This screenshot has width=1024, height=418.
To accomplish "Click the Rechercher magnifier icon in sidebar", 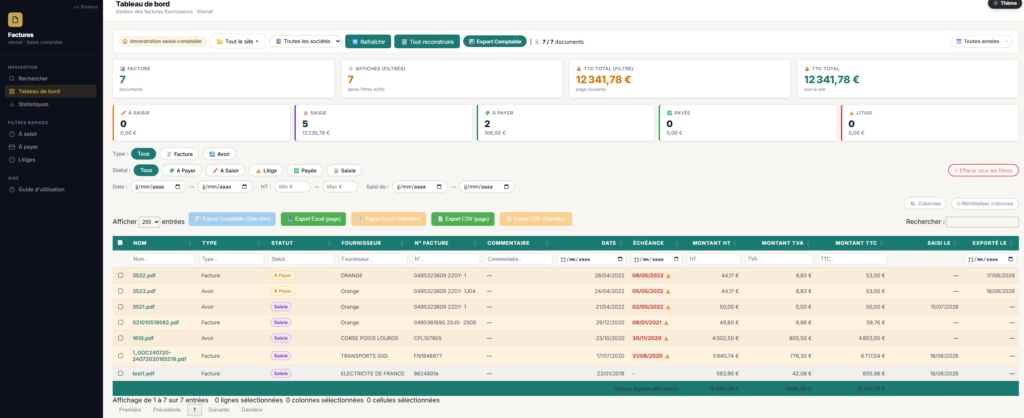I will [x=12, y=78].
